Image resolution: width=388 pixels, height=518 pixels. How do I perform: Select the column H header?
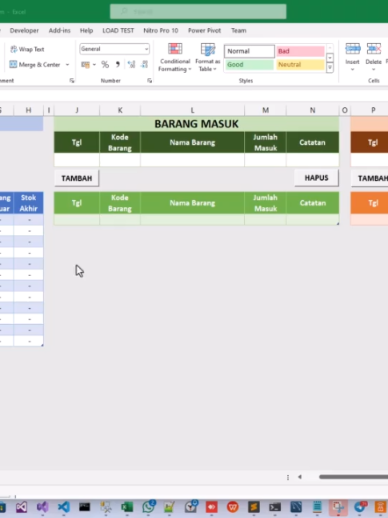pyautogui.click(x=28, y=110)
